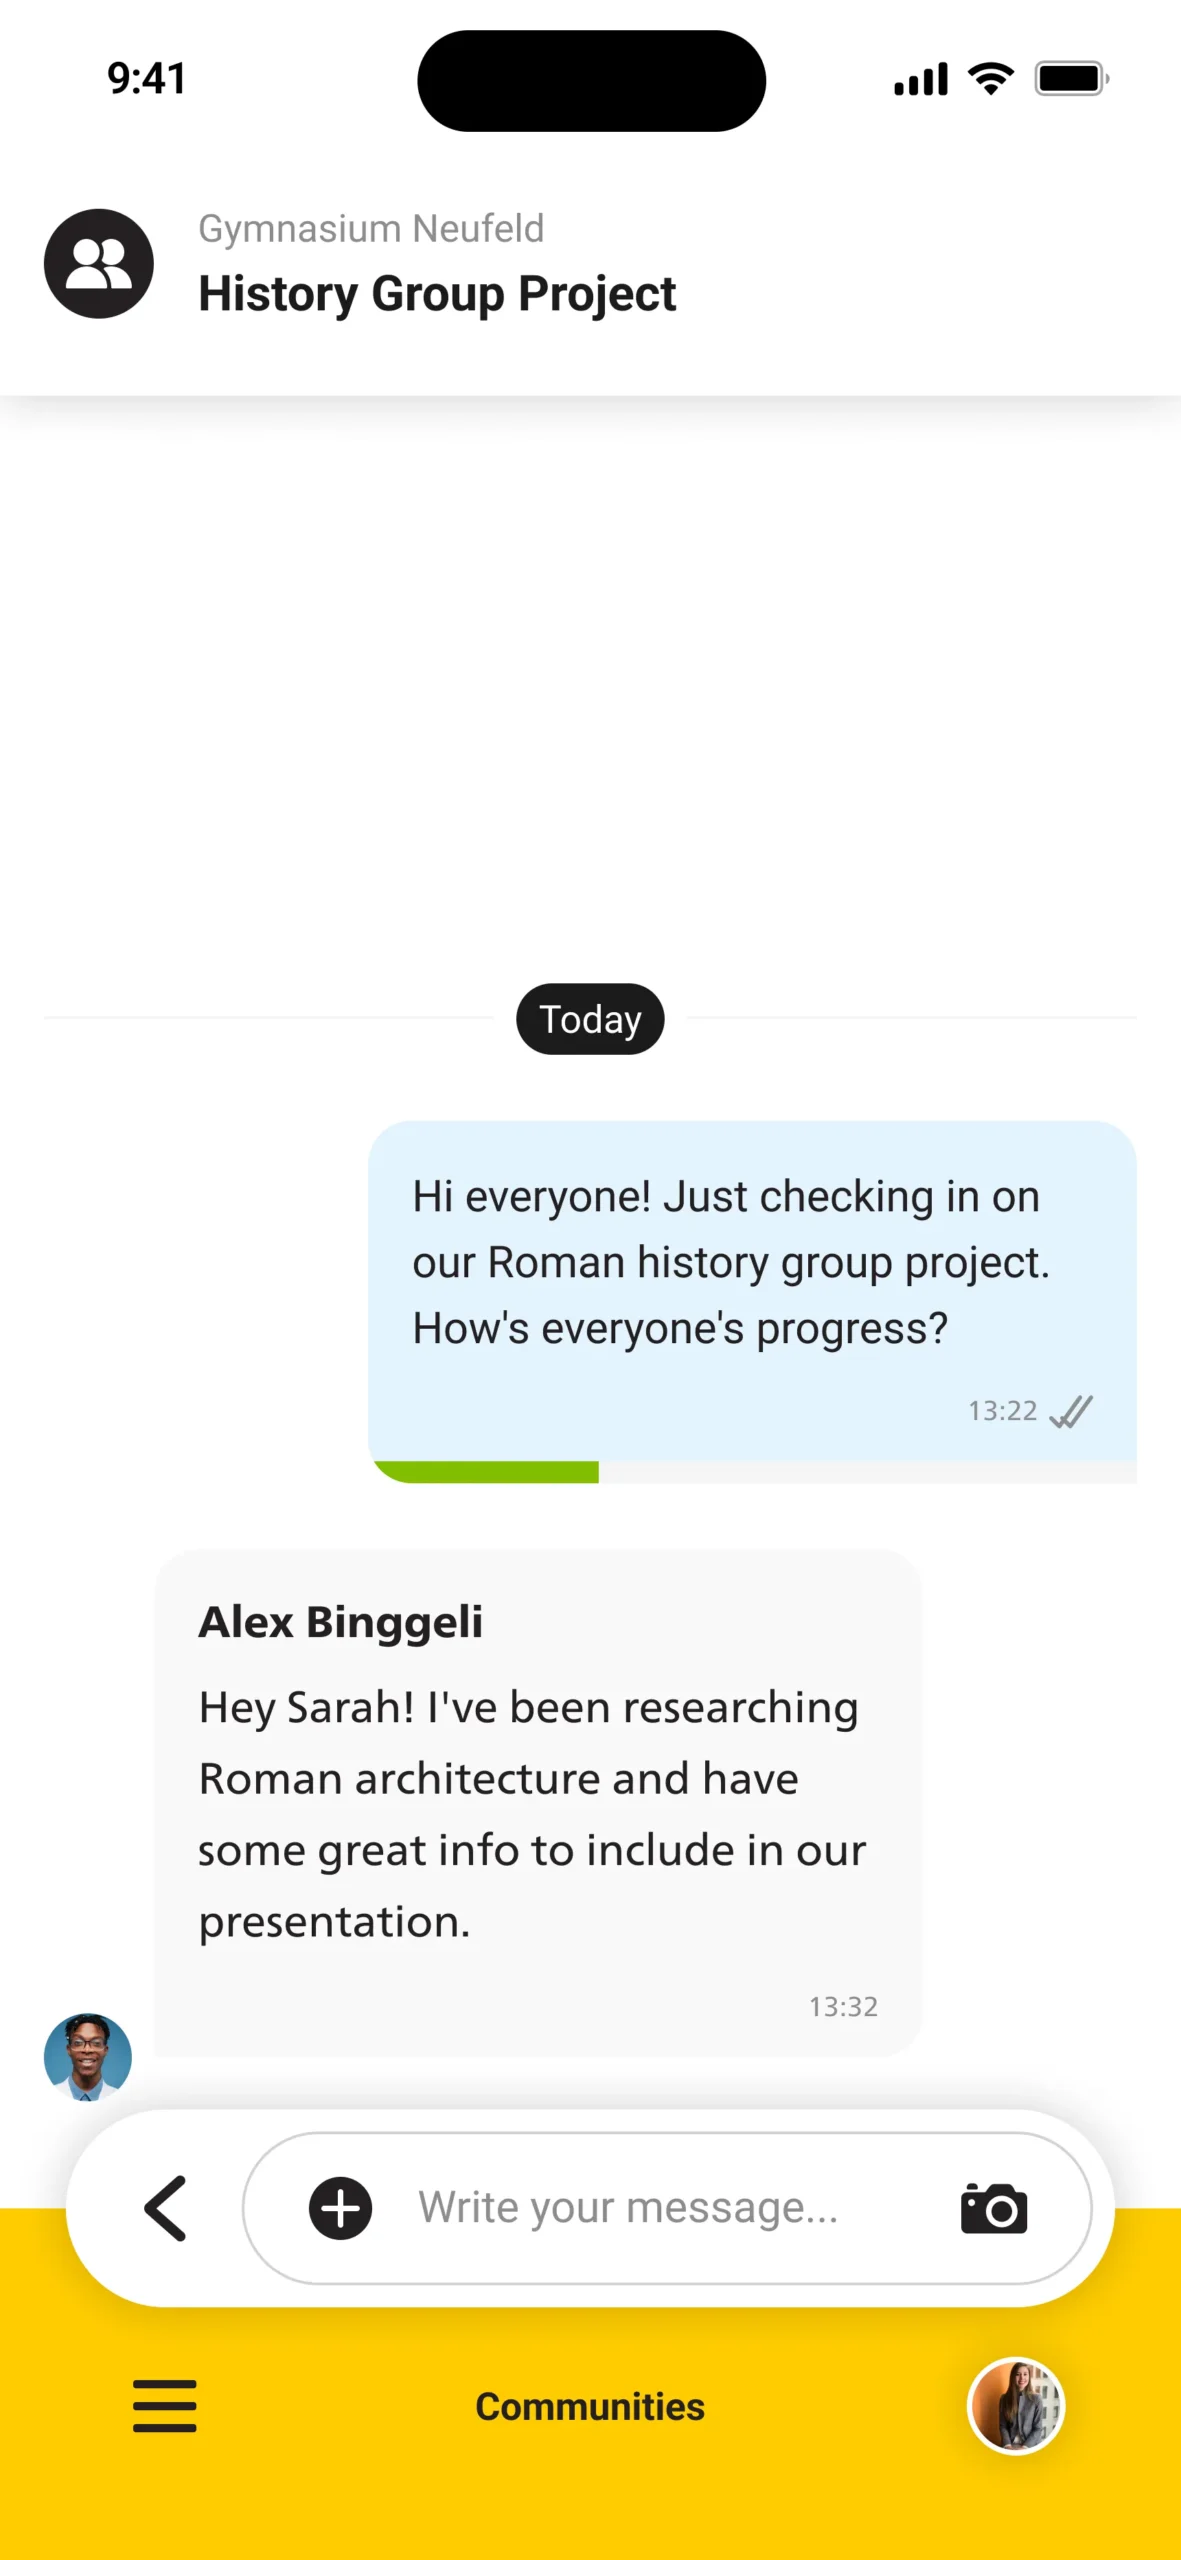Open the History Group Project group avatar
Viewport: 1181px width, 2560px height.
coord(98,263)
